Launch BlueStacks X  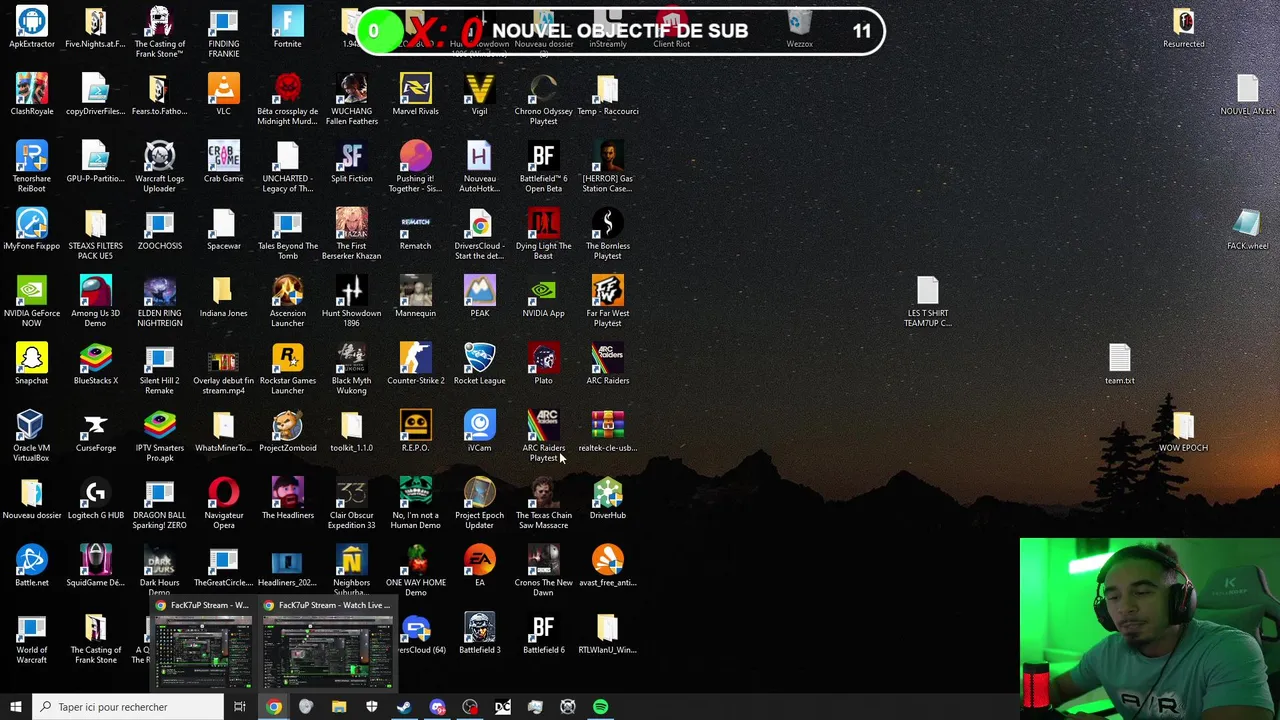click(x=96, y=363)
